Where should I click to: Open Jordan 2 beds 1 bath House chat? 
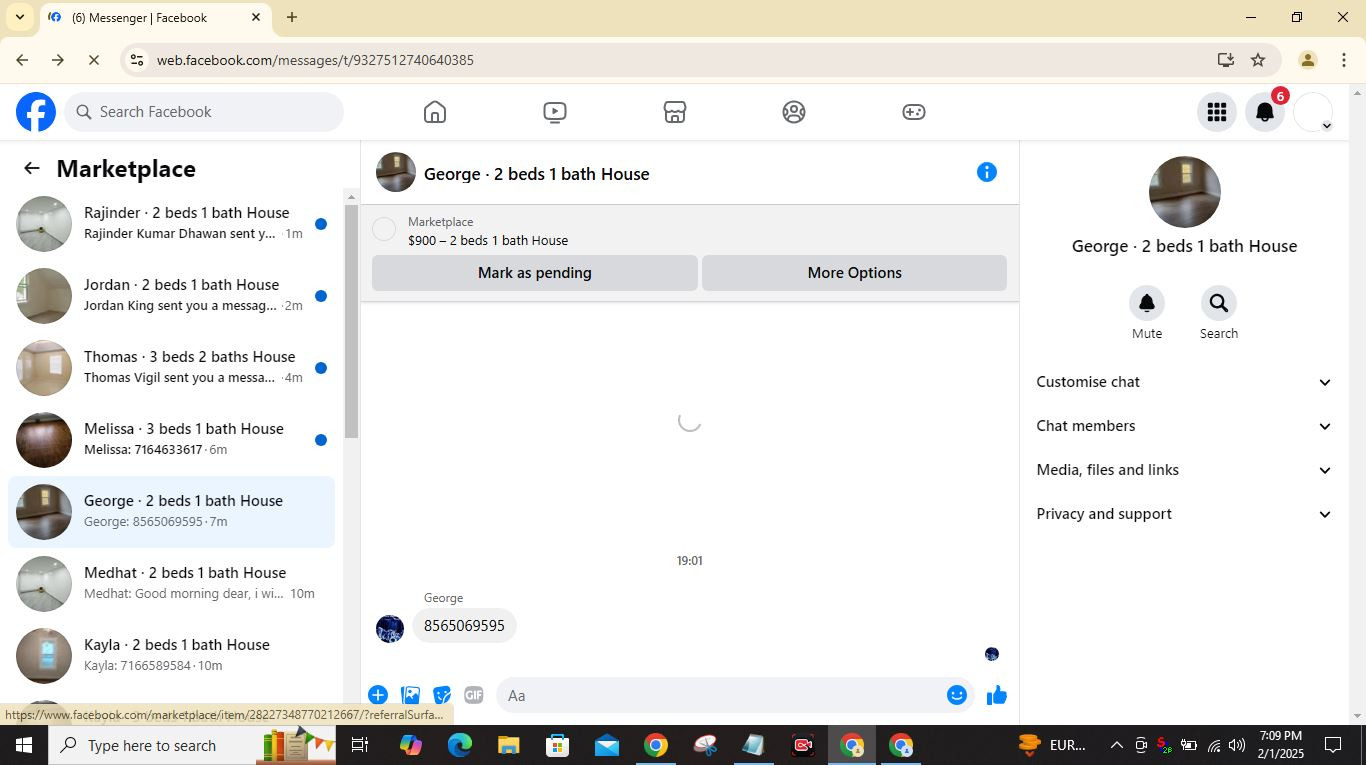click(172, 296)
